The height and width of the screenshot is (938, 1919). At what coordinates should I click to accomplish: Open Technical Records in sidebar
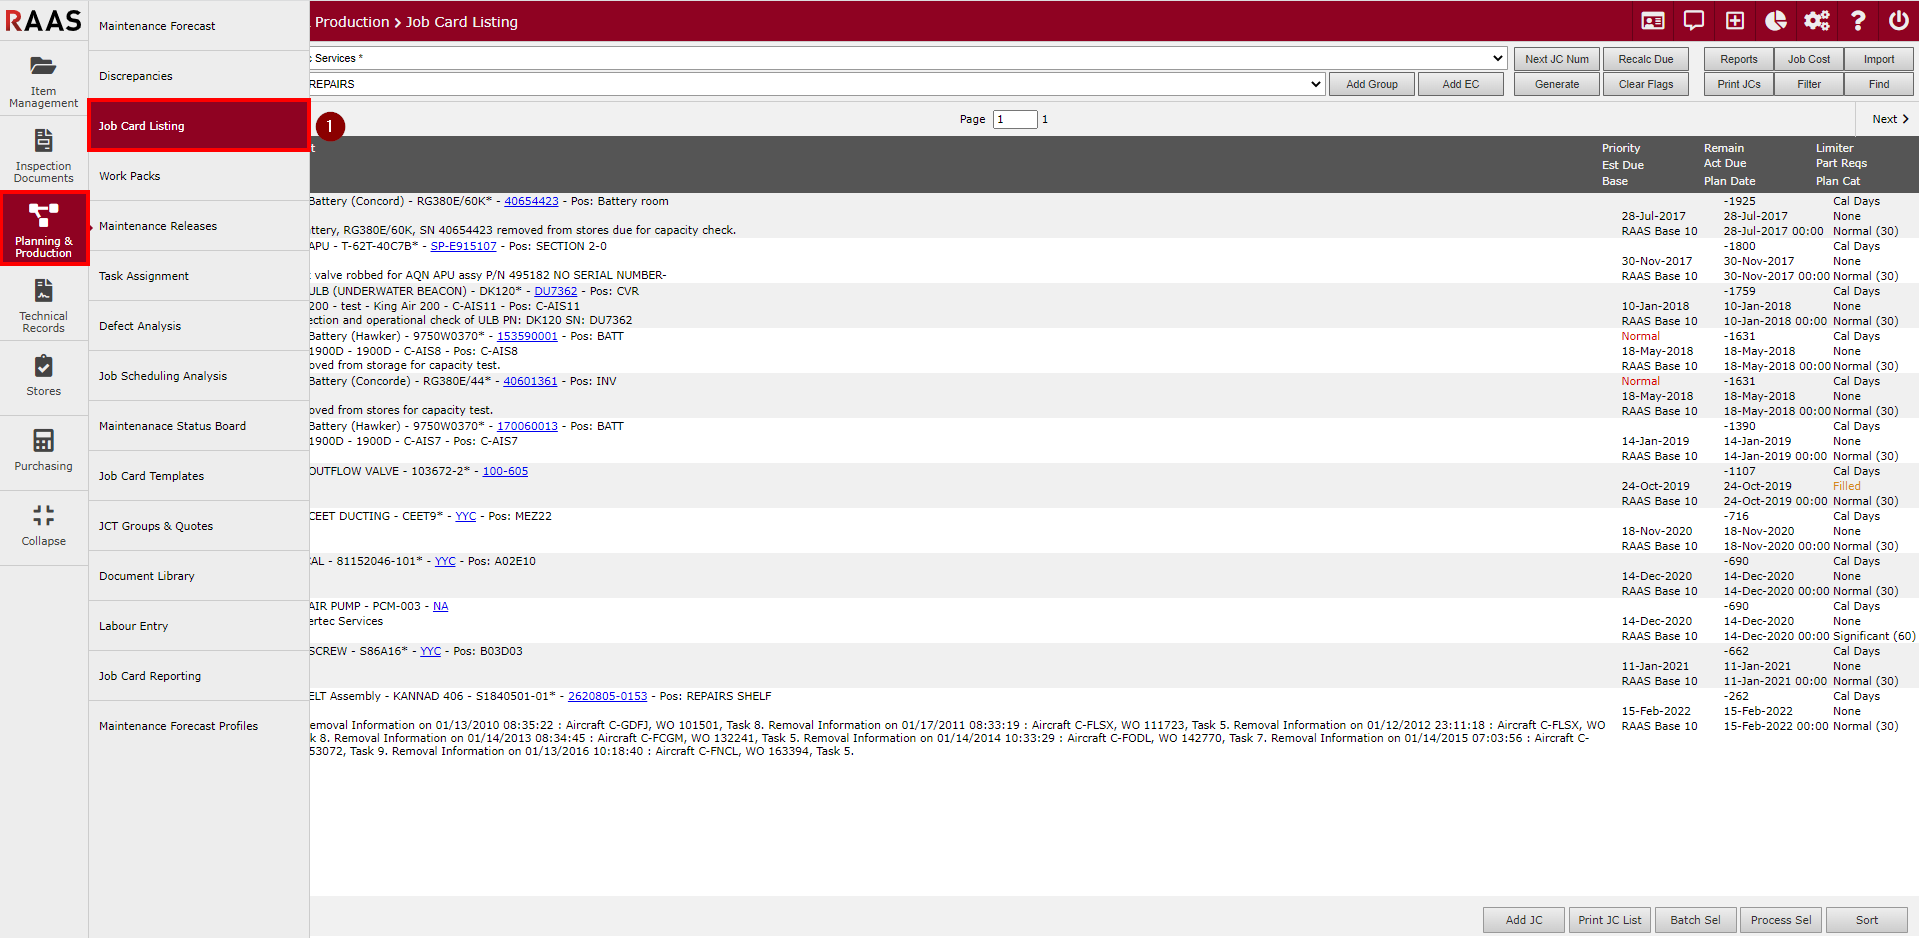click(44, 304)
